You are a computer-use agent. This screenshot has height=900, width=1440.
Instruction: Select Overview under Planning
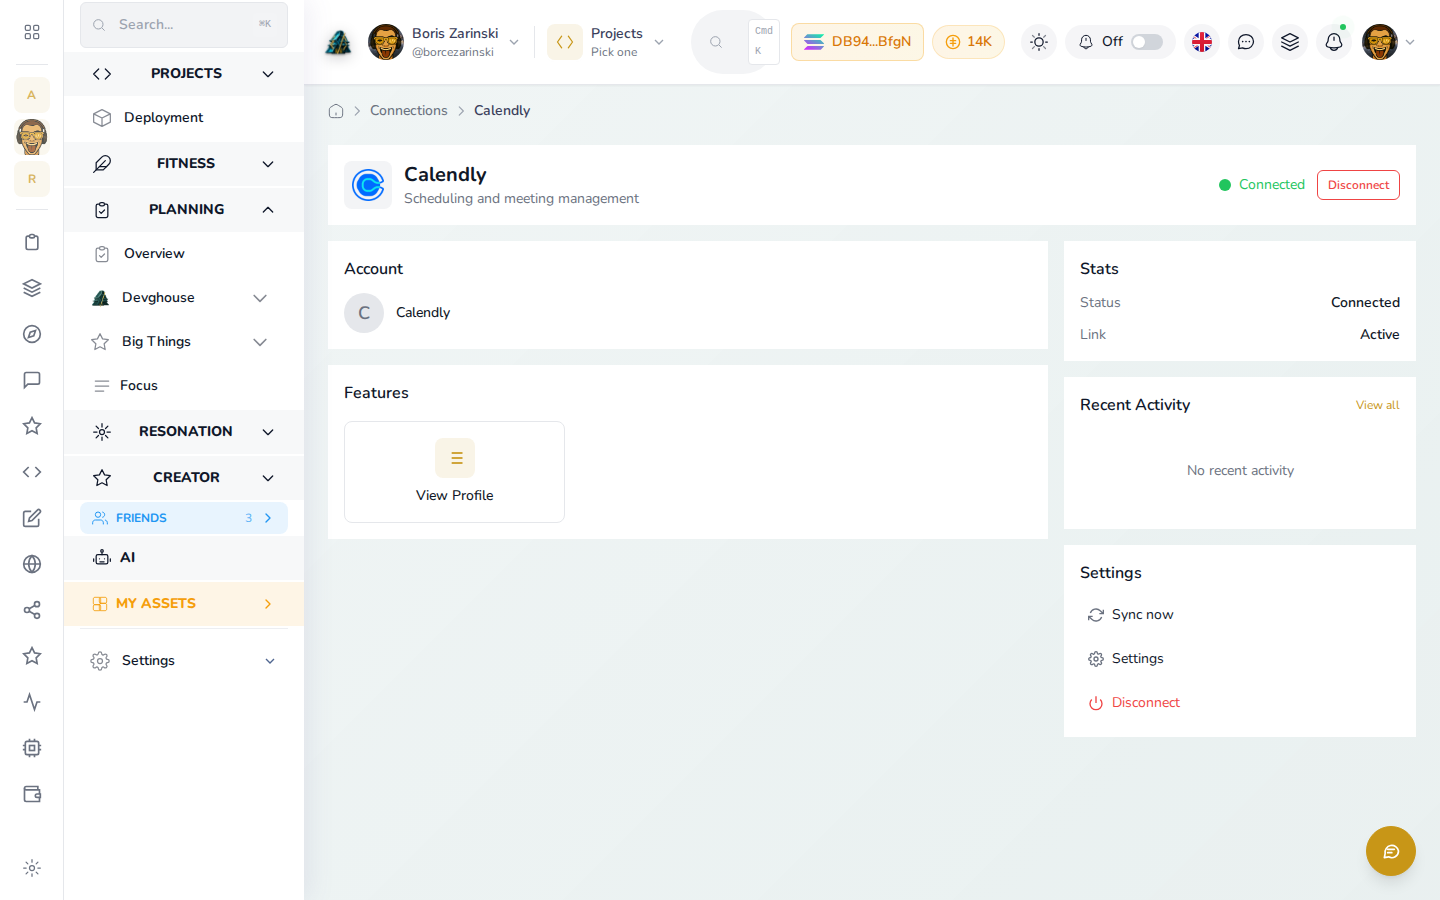pos(184,254)
